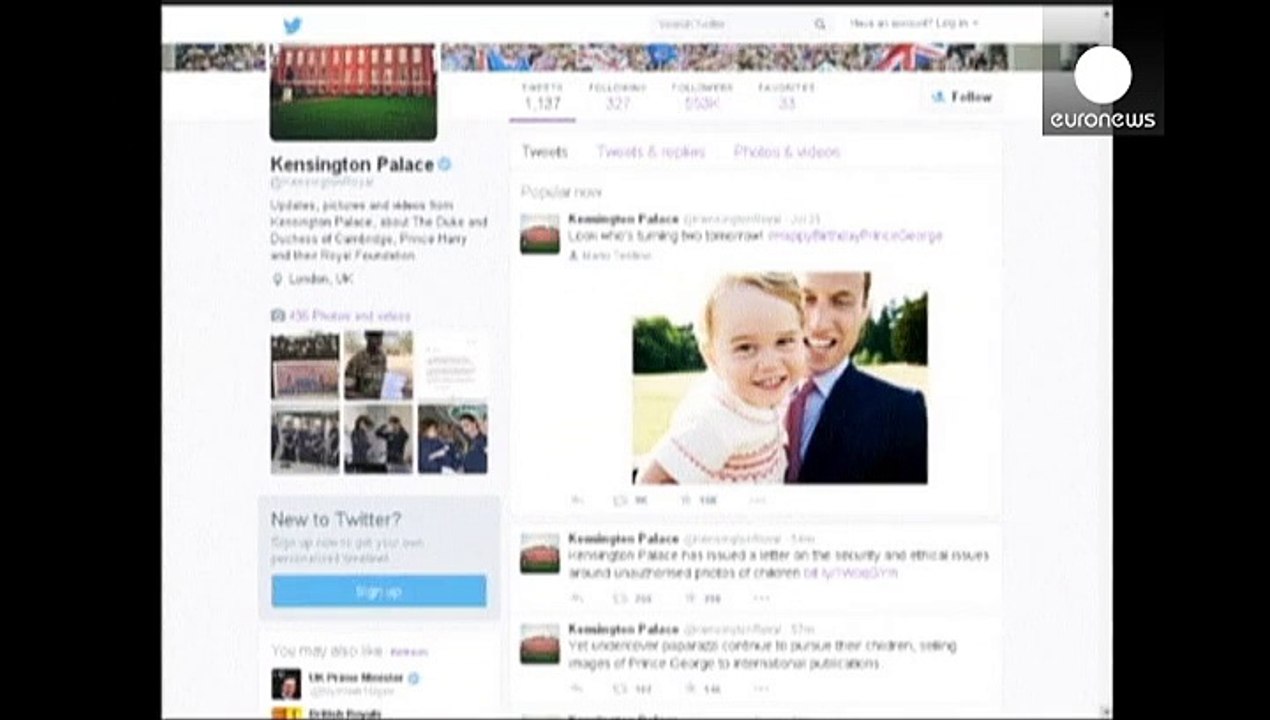Click the Kensington Palace profile name heading
The height and width of the screenshot is (720, 1270).
coord(352,164)
